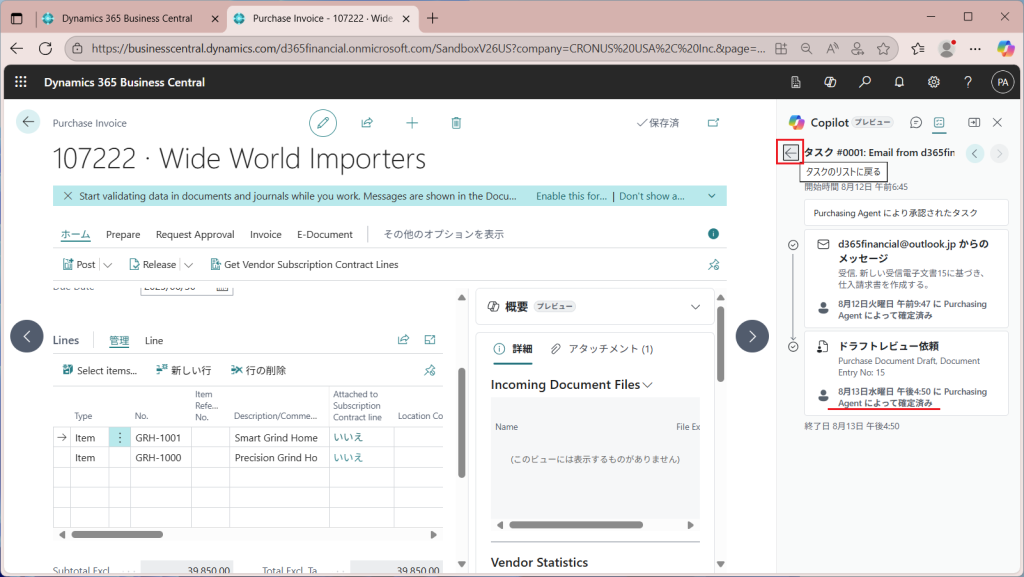Open the Edge Copilot sidebar icon
The height and width of the screenshot is (577, 1024).
tap(1005, 48)
